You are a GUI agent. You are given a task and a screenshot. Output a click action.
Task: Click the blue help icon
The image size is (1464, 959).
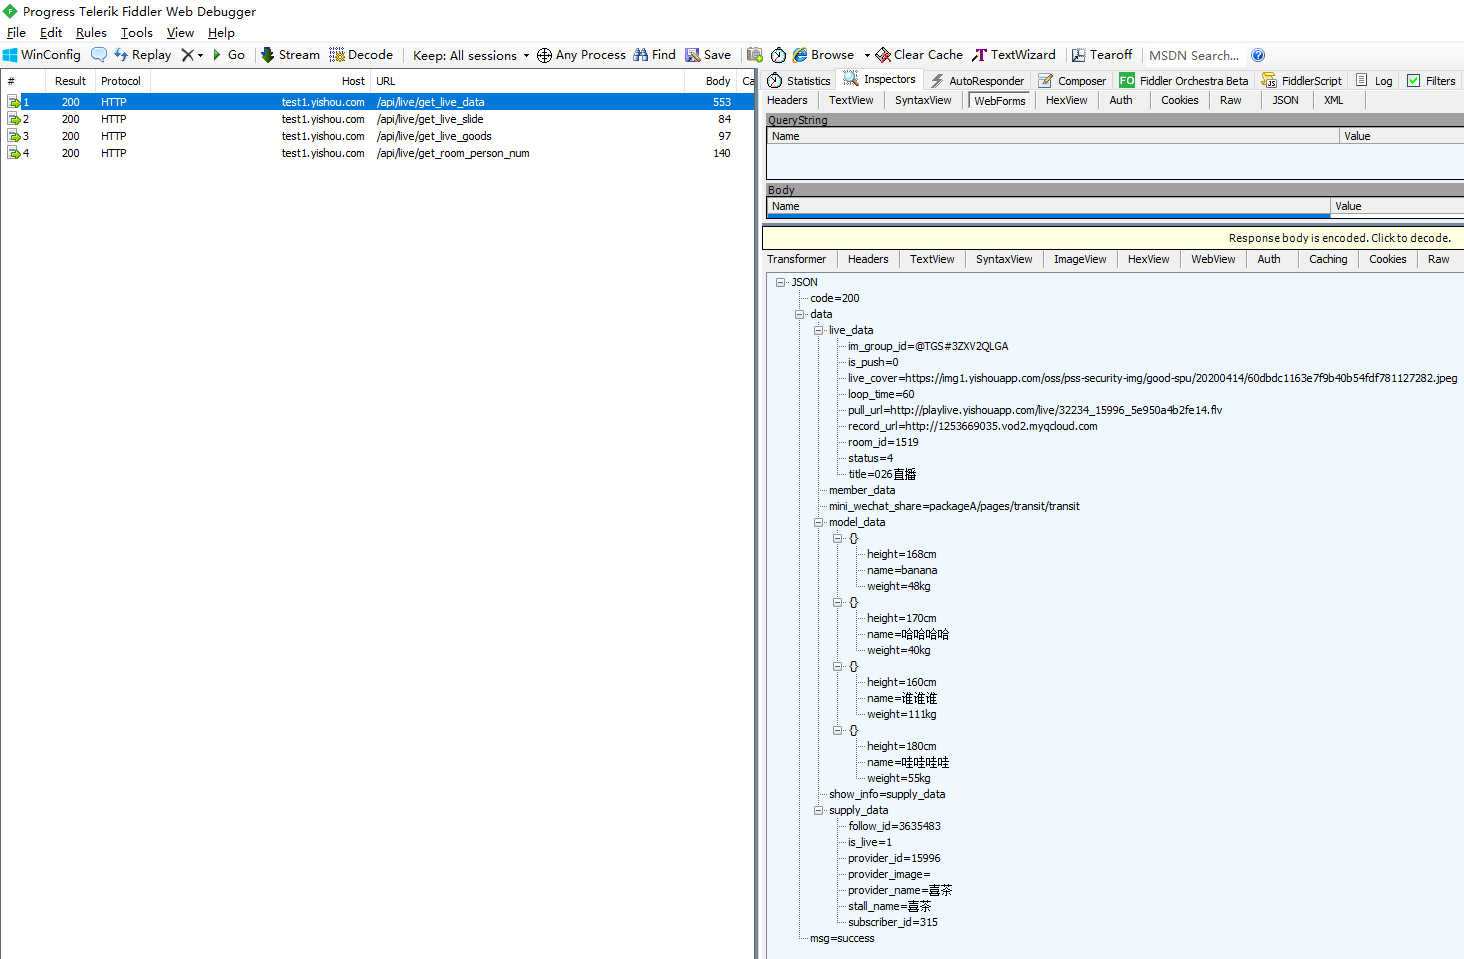pos(1258,55)
